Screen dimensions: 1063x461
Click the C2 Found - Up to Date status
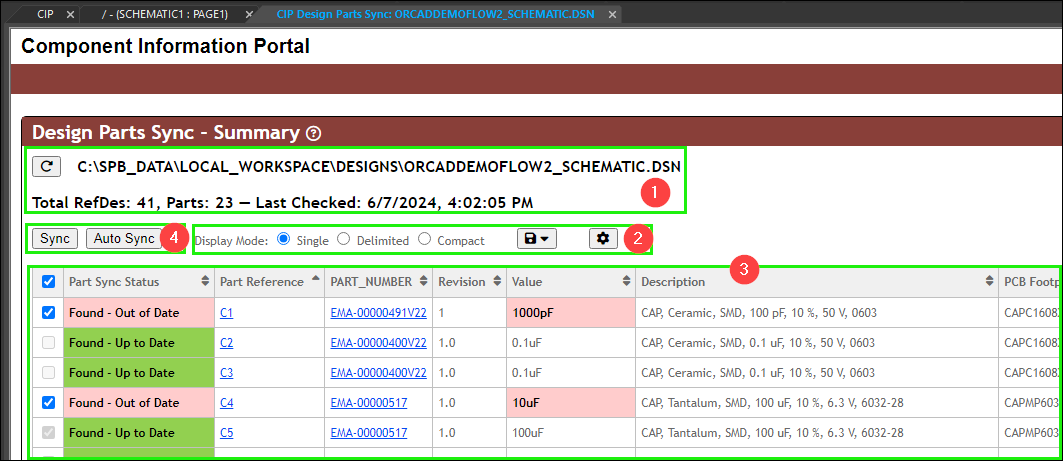click(138, 342)
